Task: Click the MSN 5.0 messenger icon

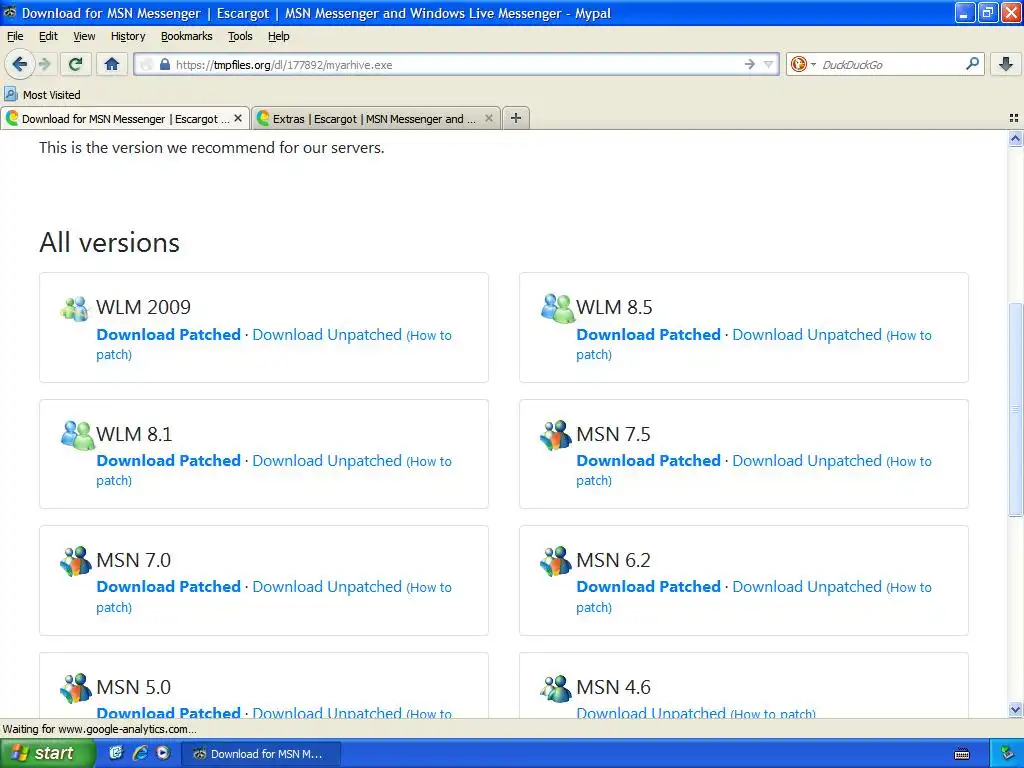Action: coord(76,688)
